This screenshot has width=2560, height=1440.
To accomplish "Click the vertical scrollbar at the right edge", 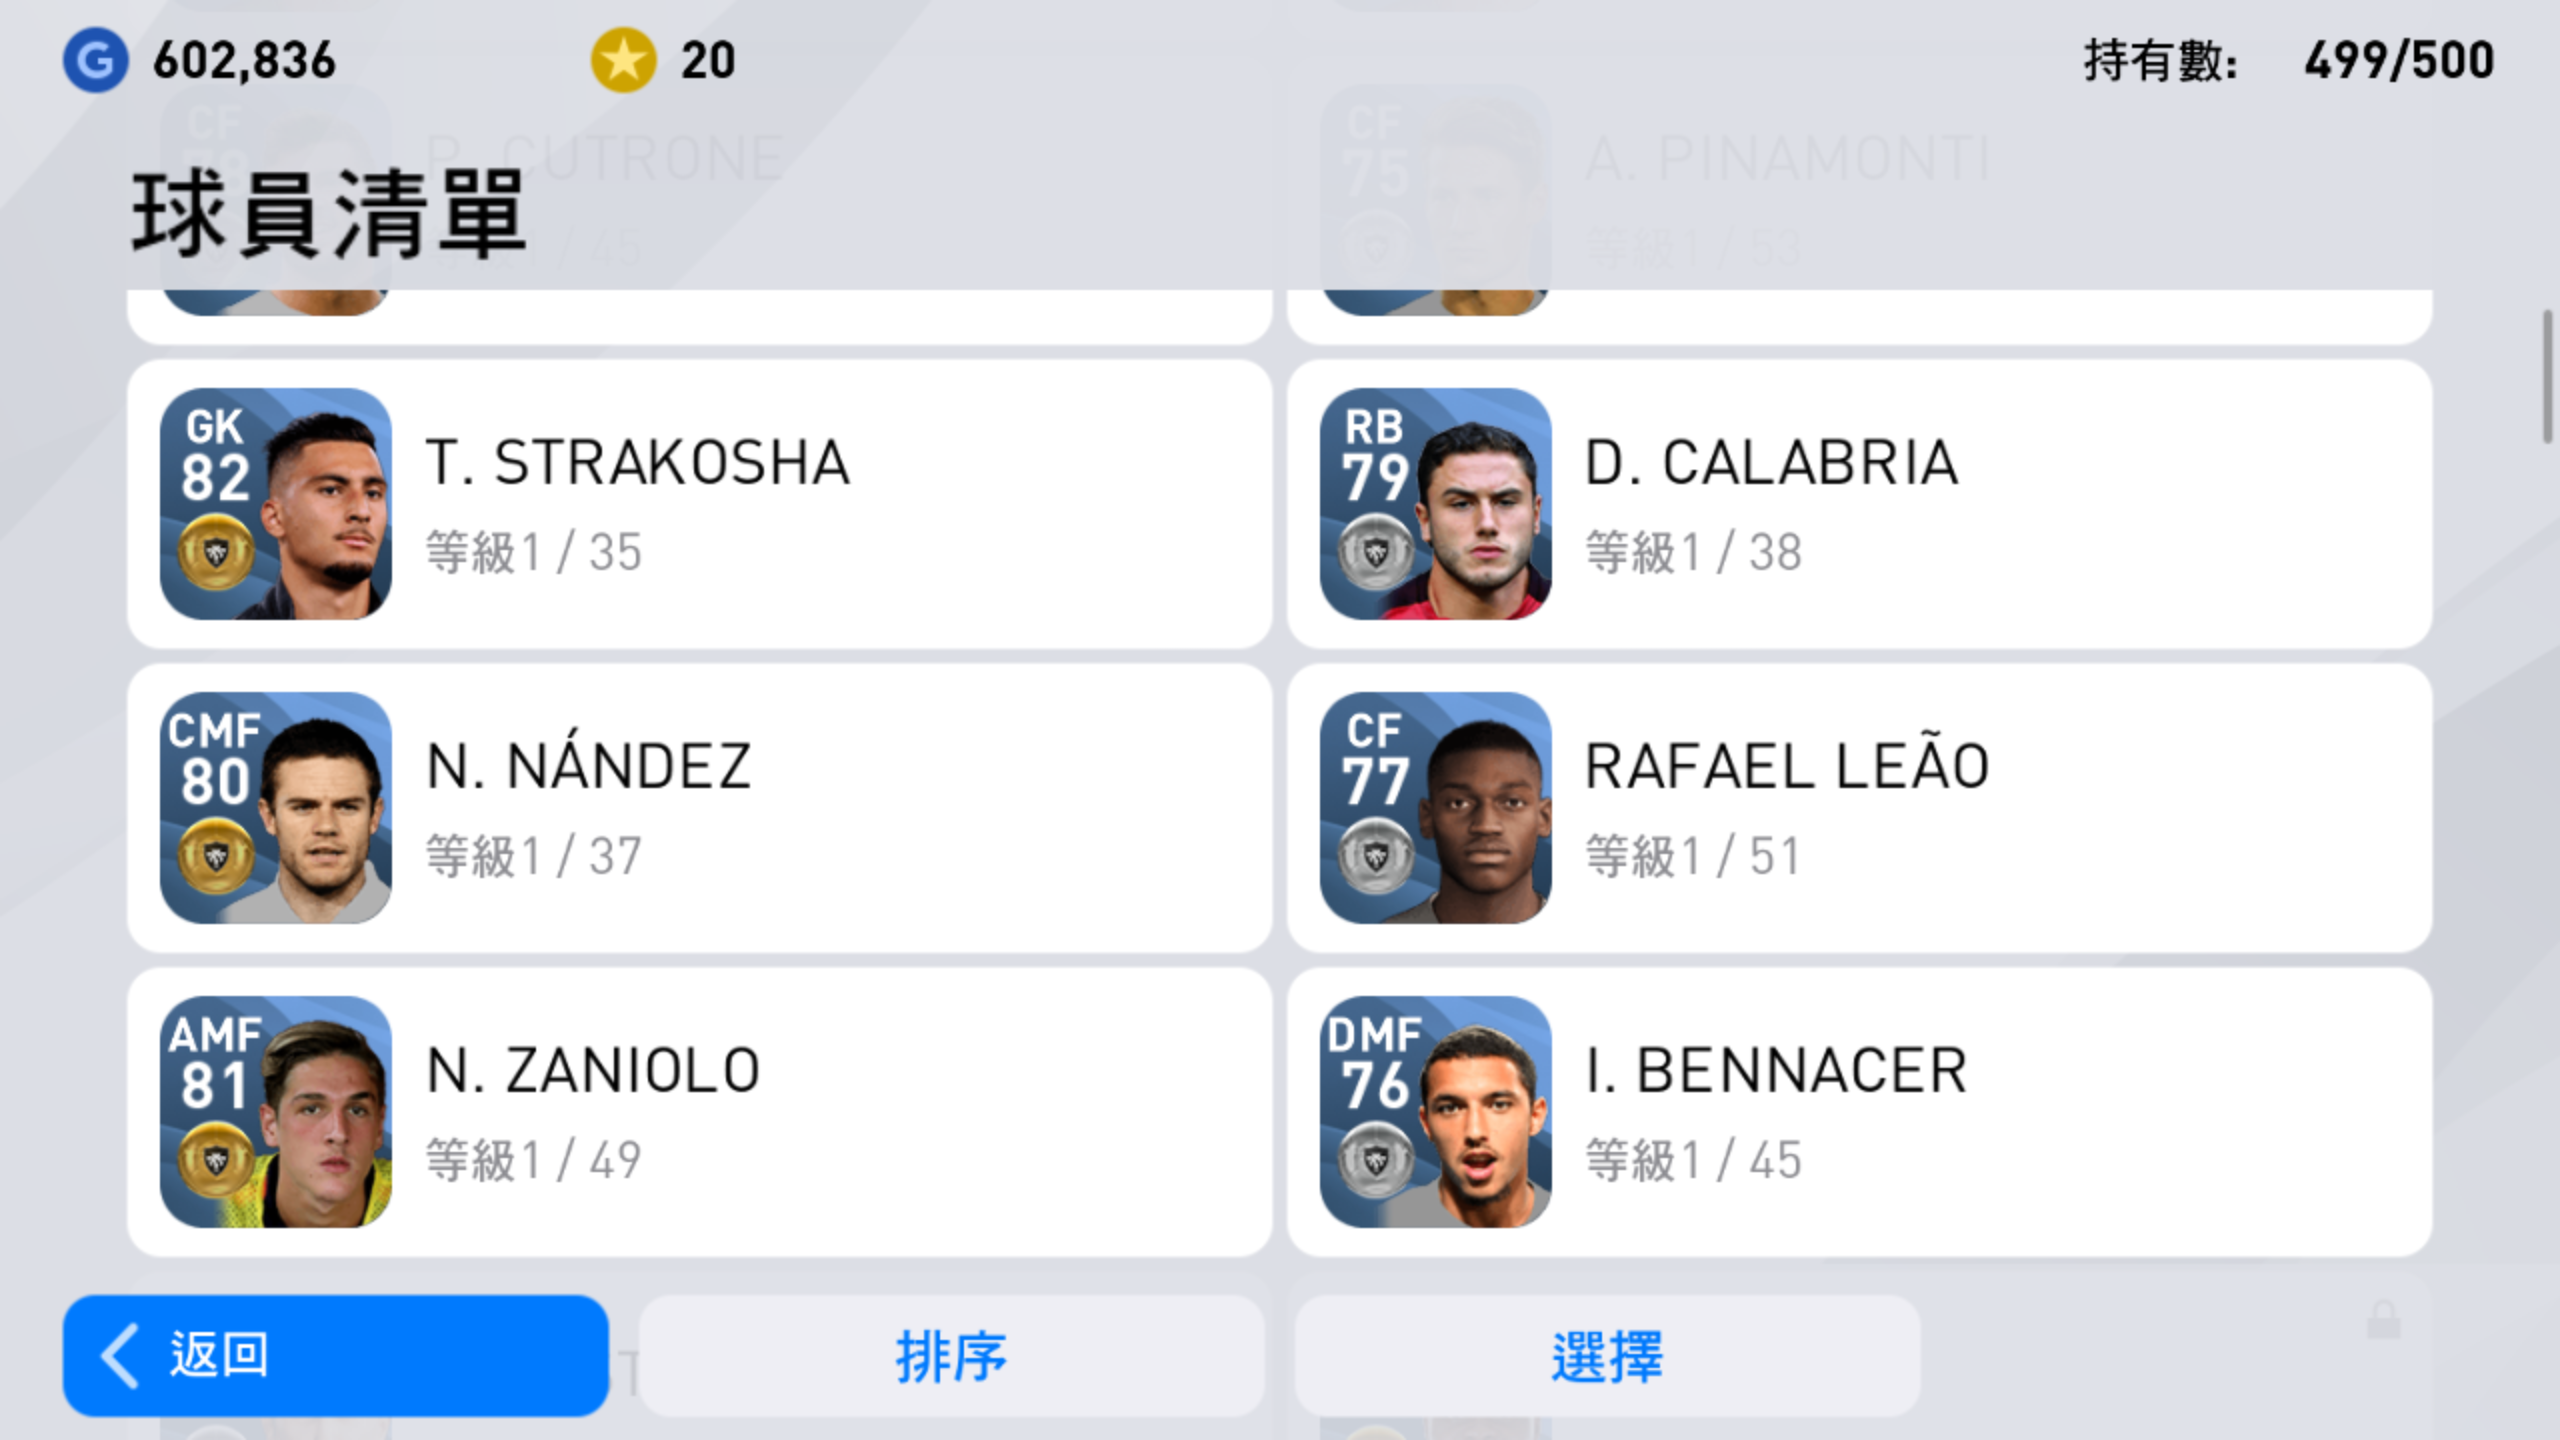I will pos(2547,377).
